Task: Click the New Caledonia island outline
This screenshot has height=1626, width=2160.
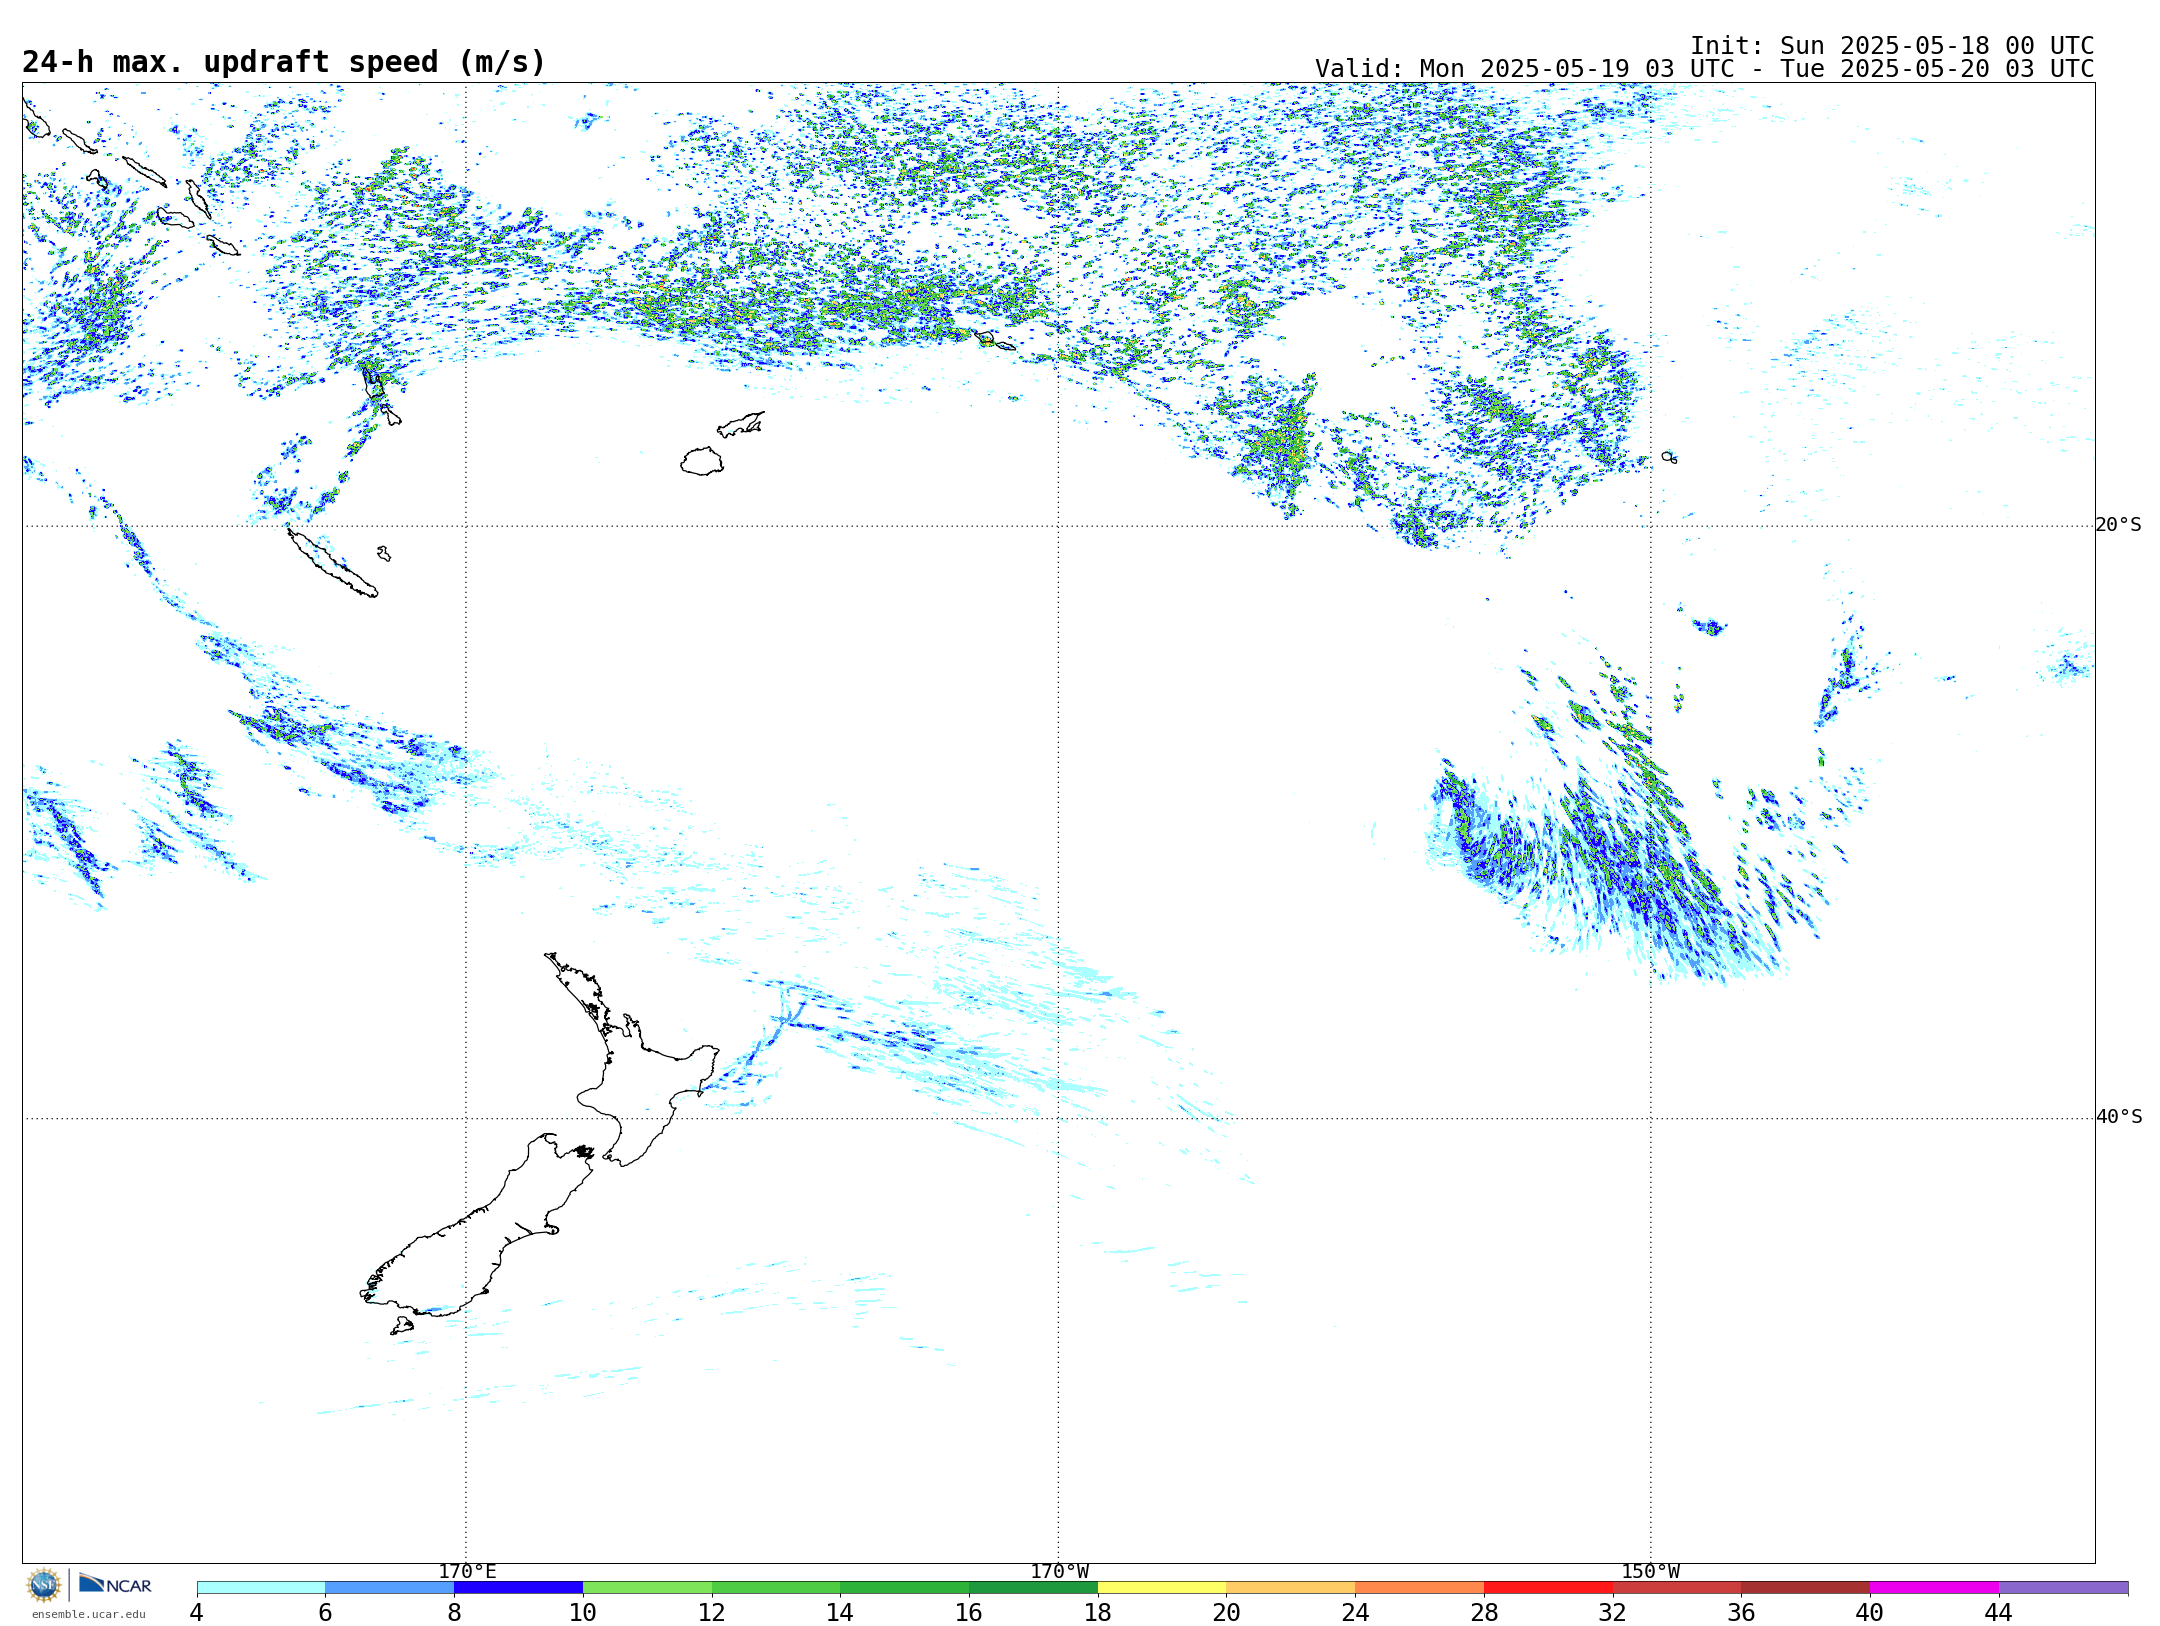Action: [x=332, y=563]
